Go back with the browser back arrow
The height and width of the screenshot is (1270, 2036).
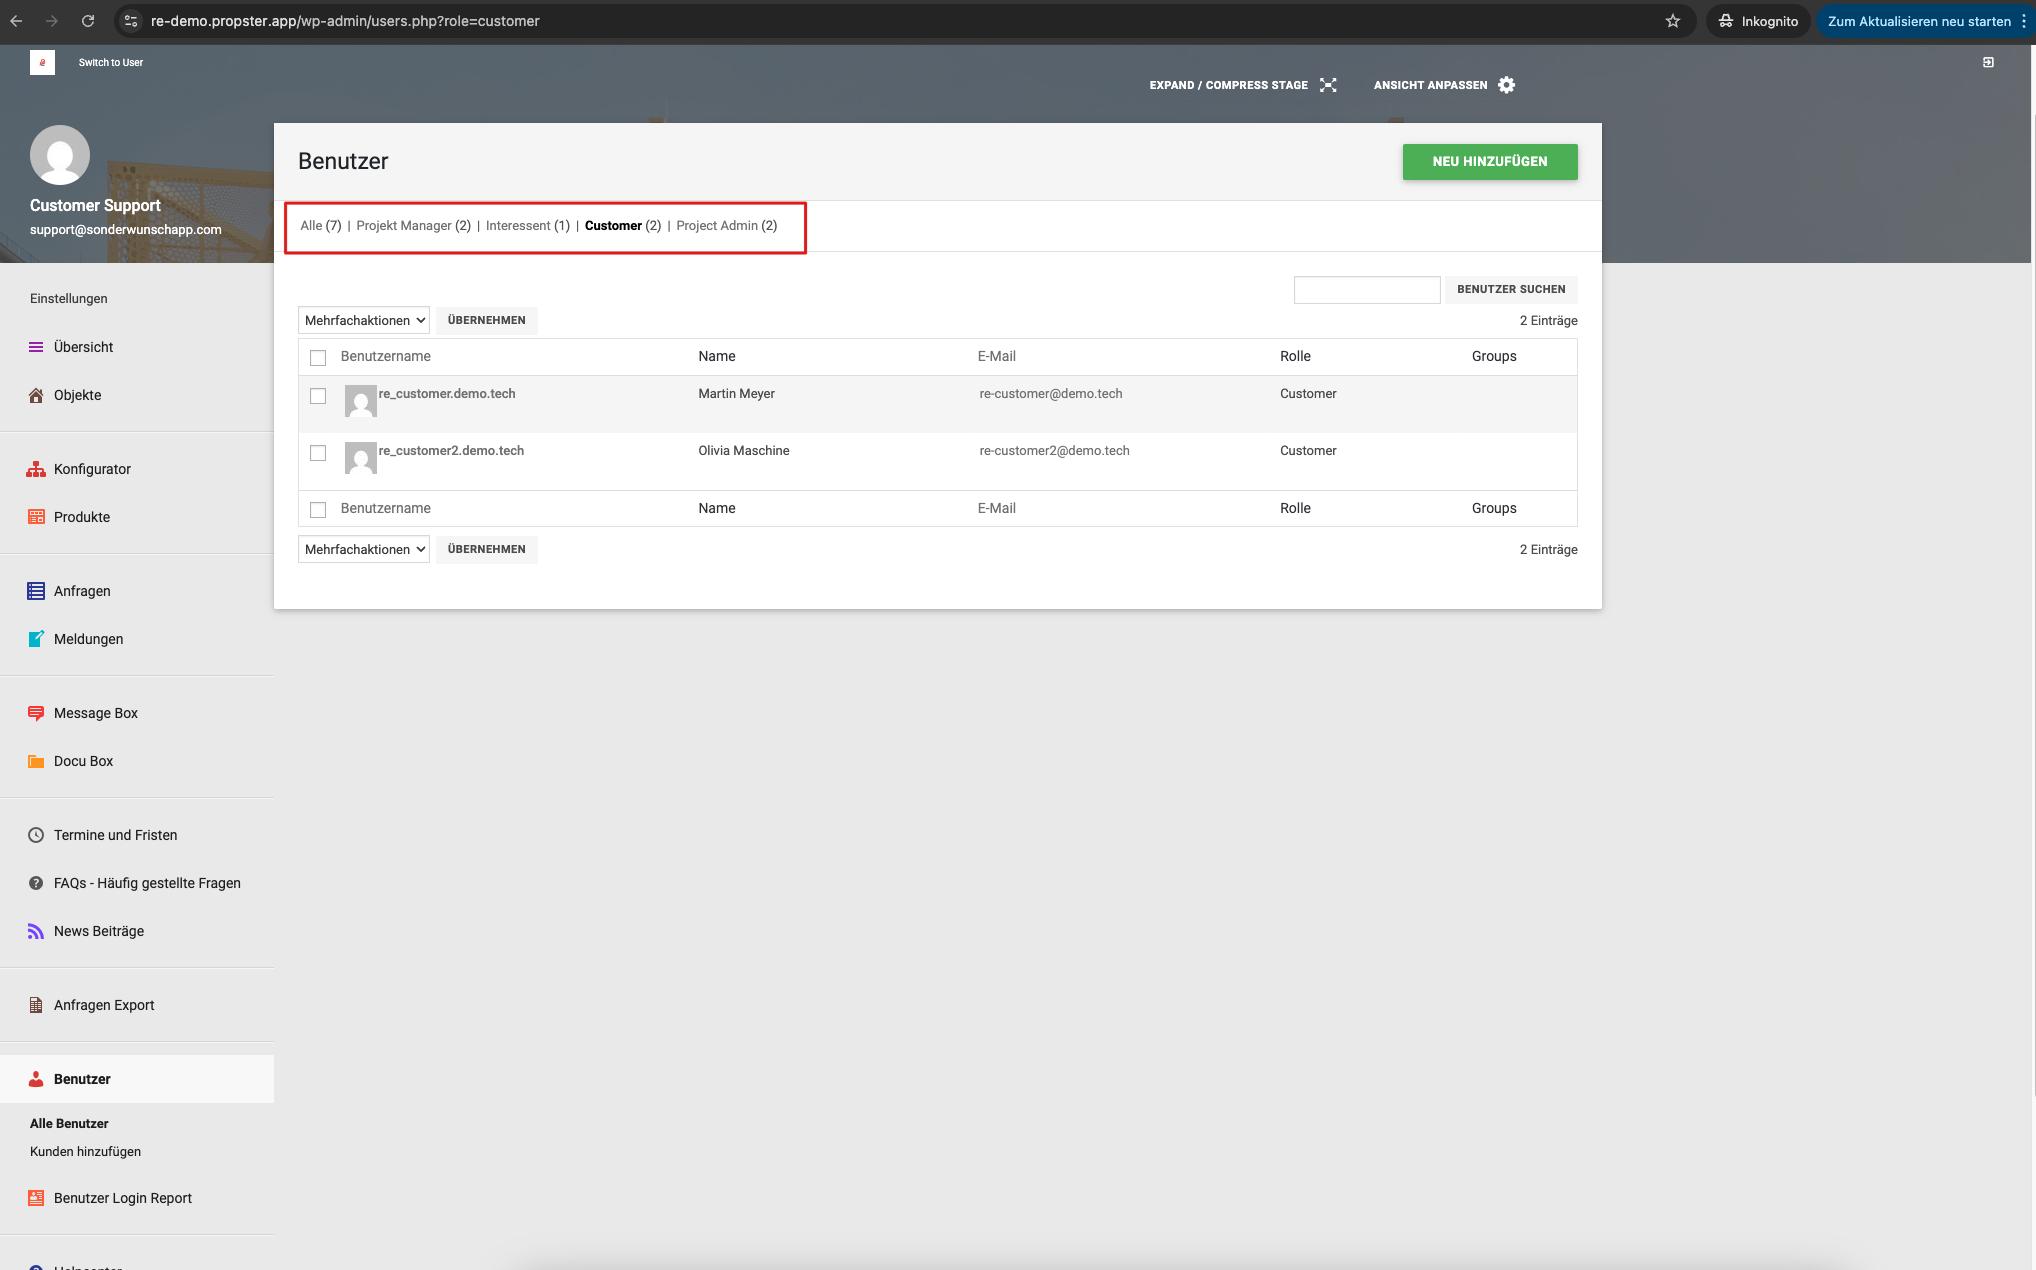tap(16, 21)
